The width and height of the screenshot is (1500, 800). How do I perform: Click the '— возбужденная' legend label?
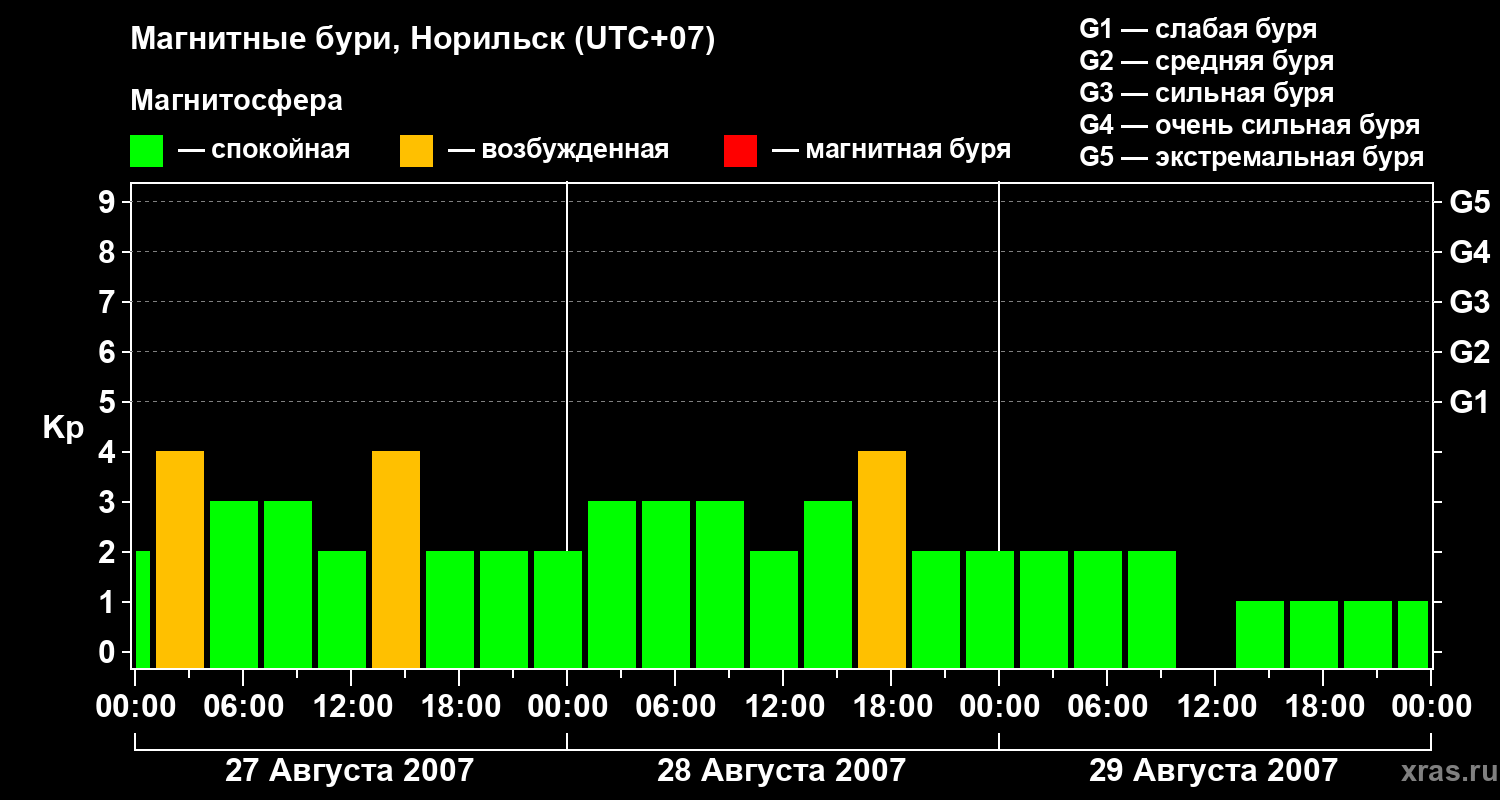[x=558, y=150]
